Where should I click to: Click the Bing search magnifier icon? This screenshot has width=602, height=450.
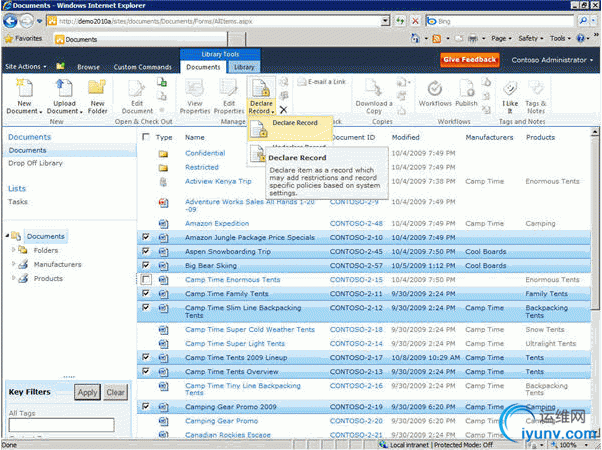(x=583, y=21)
